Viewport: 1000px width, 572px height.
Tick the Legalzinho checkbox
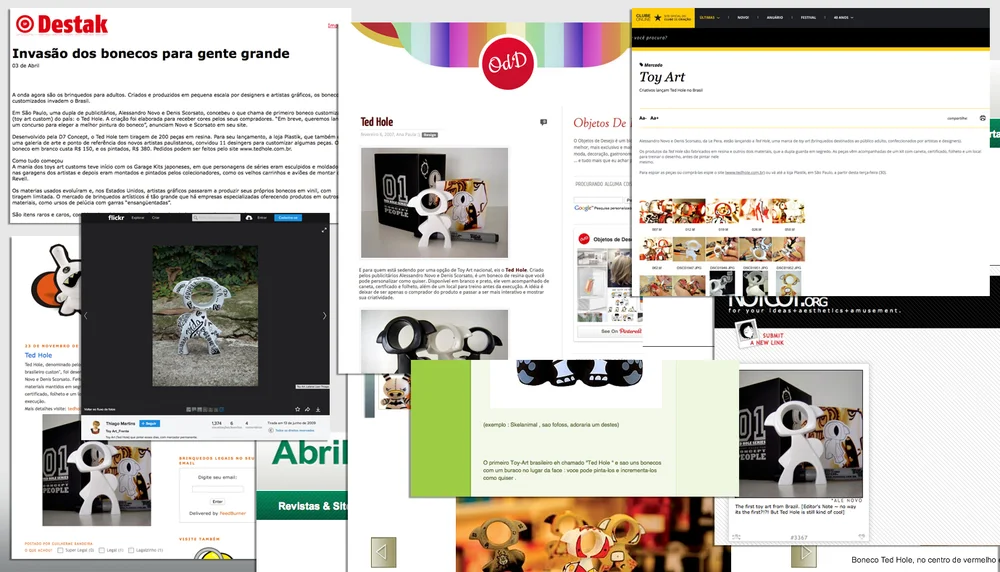131,550
